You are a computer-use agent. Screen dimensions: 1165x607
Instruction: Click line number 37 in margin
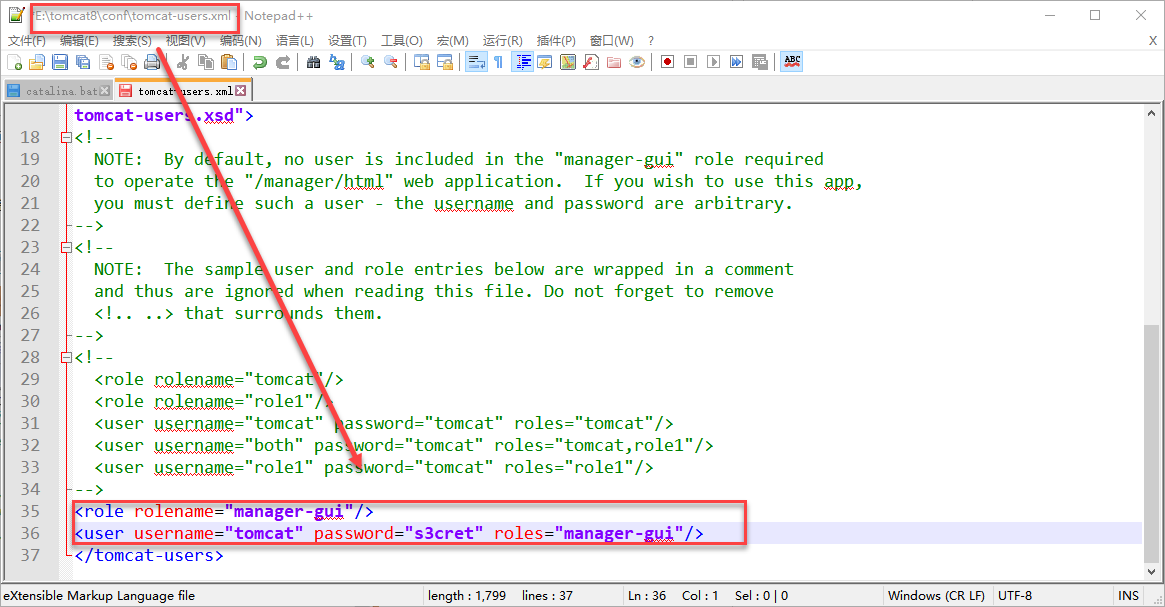tap(30, 556)
